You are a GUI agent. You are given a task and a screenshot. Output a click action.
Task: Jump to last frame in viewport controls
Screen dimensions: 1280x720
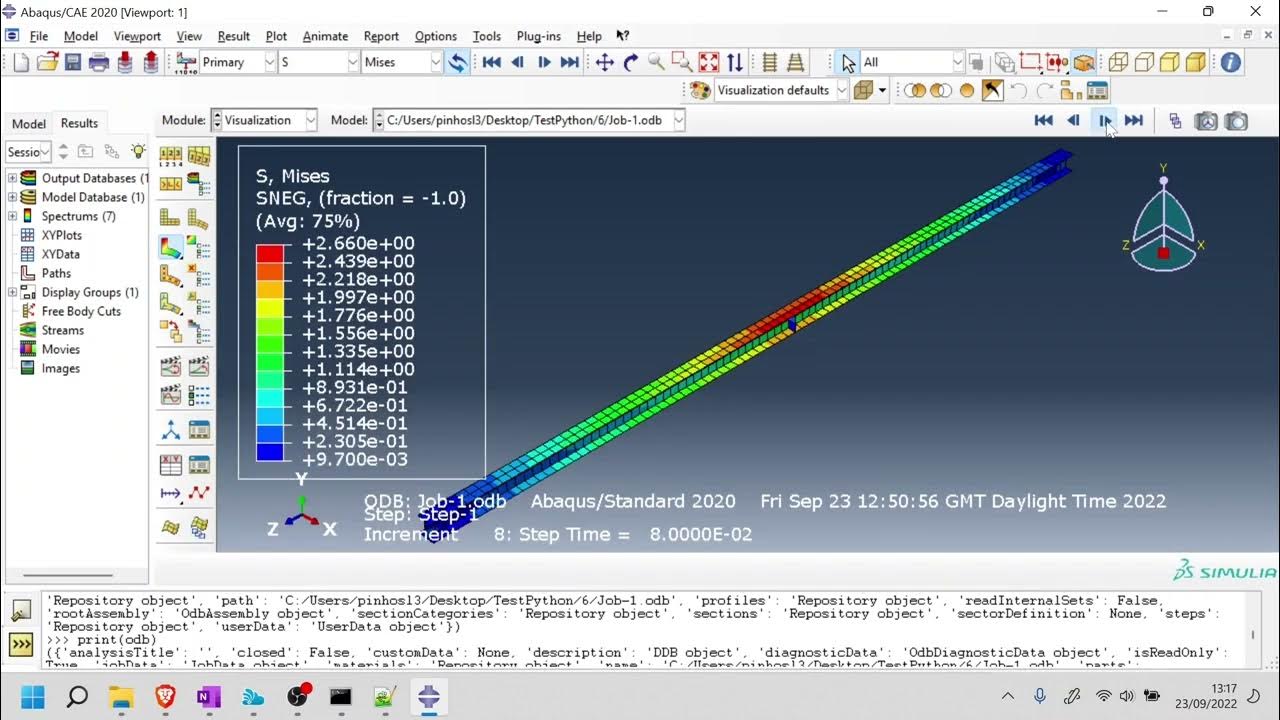tap(1134, 121)
